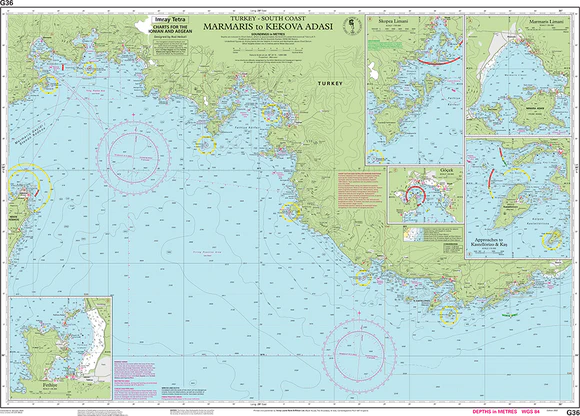The image size is (580, 416).
Task: Click the Imray Tetra logo box
Action: coord(171,20)
